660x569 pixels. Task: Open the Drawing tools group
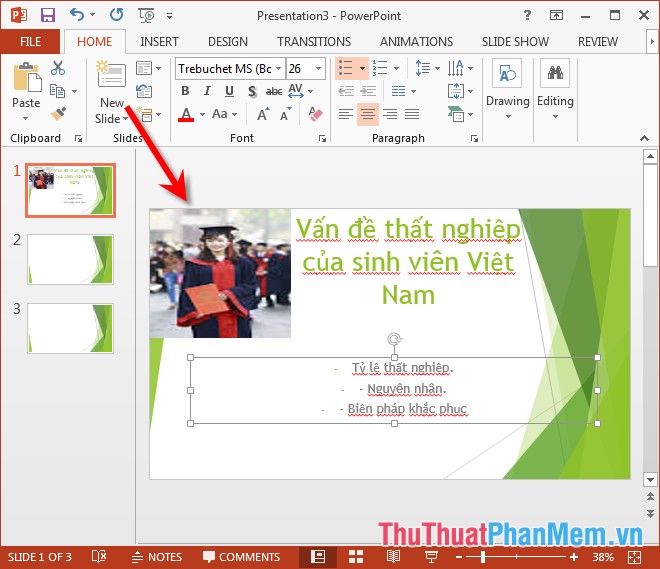(508, 88)
